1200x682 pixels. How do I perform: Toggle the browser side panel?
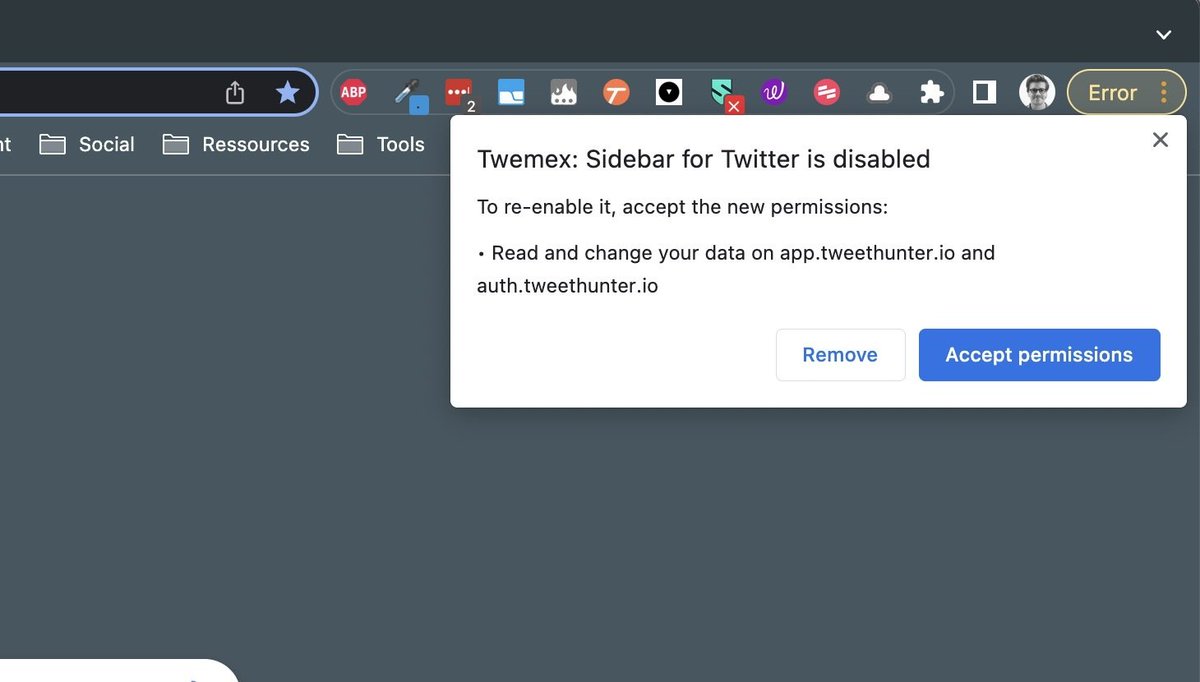pyautogui.click(x=985, y=93)
